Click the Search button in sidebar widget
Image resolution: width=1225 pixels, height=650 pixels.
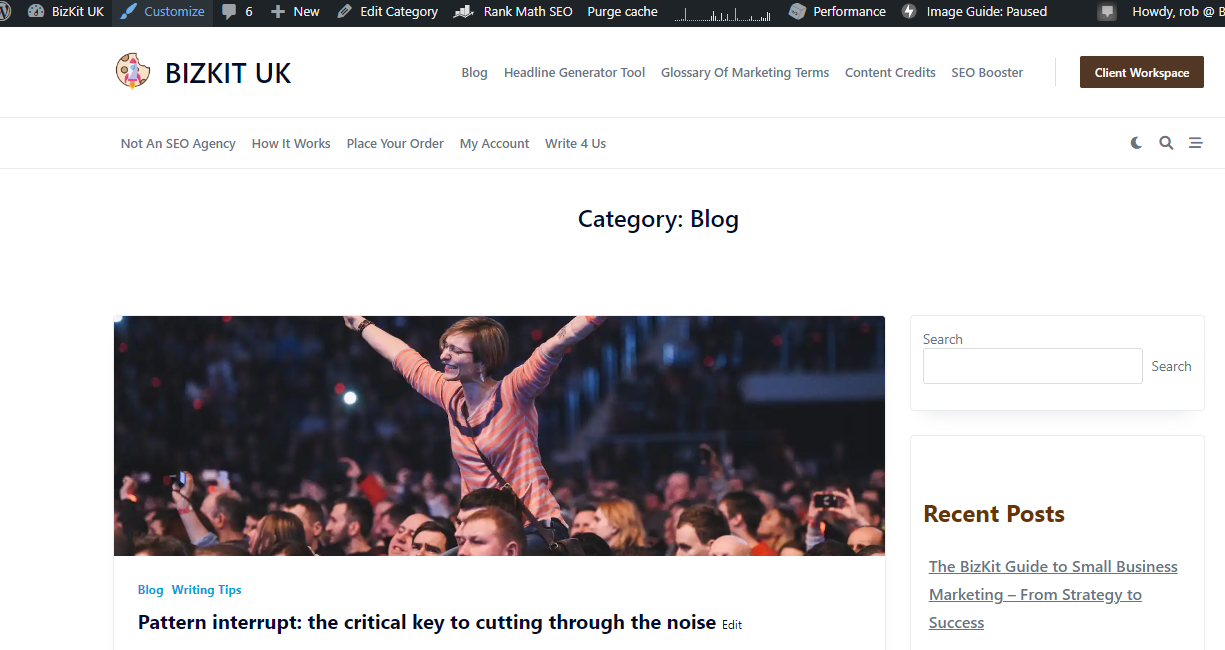[1171, 366]
